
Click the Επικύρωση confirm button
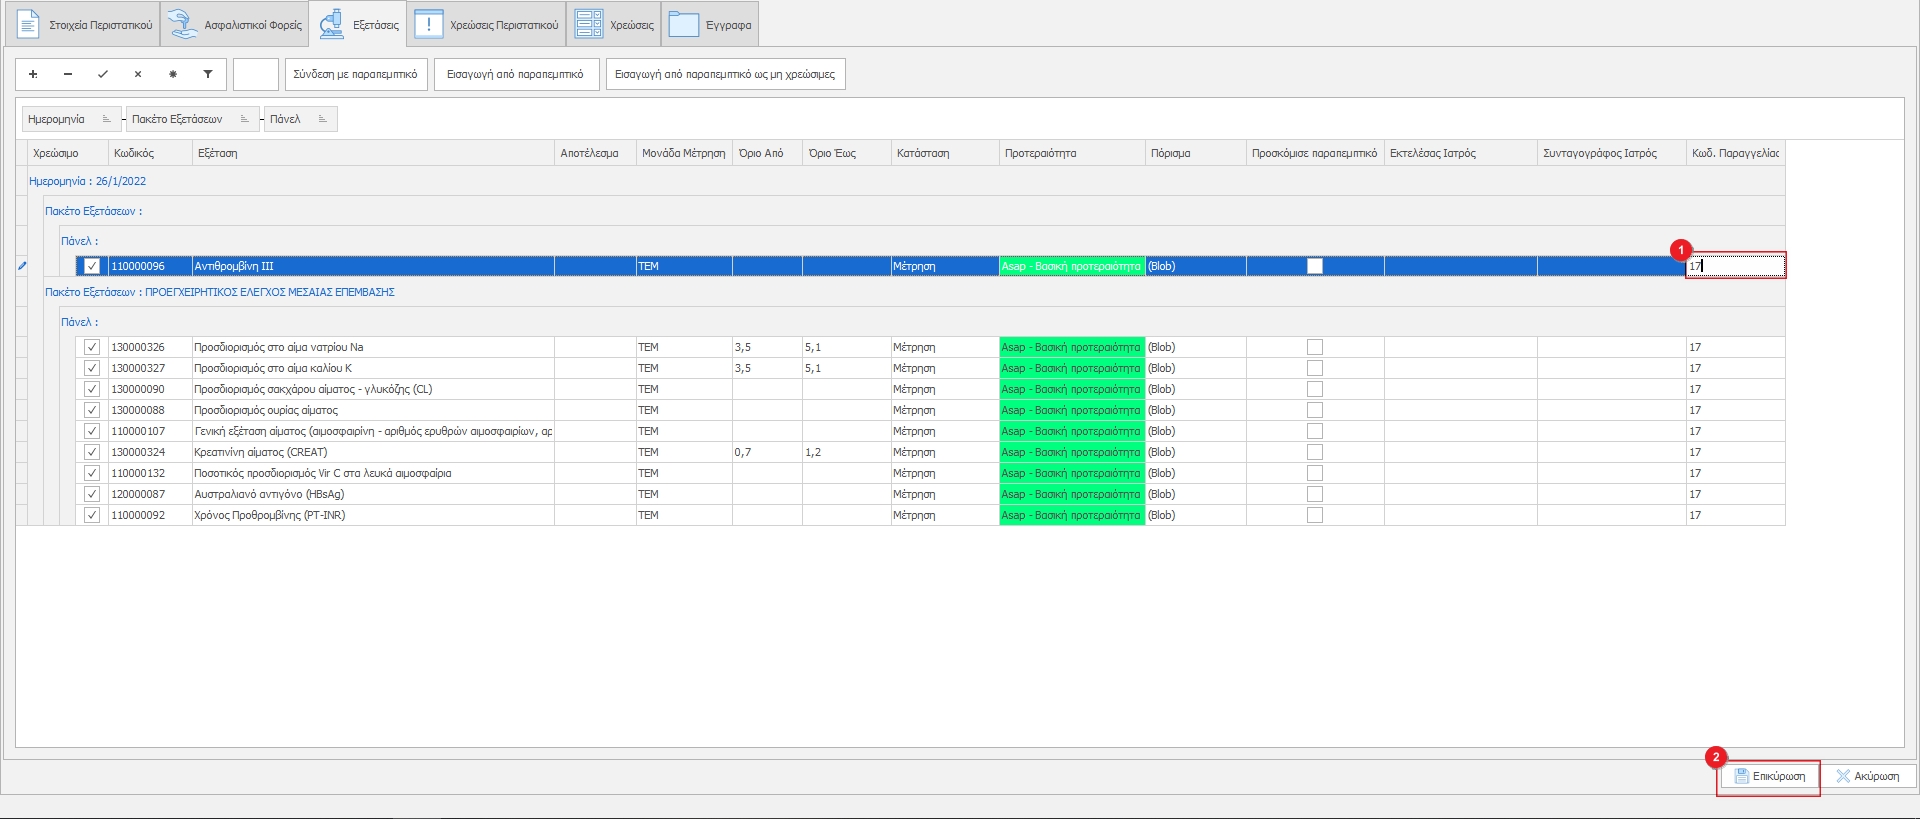1768,776
